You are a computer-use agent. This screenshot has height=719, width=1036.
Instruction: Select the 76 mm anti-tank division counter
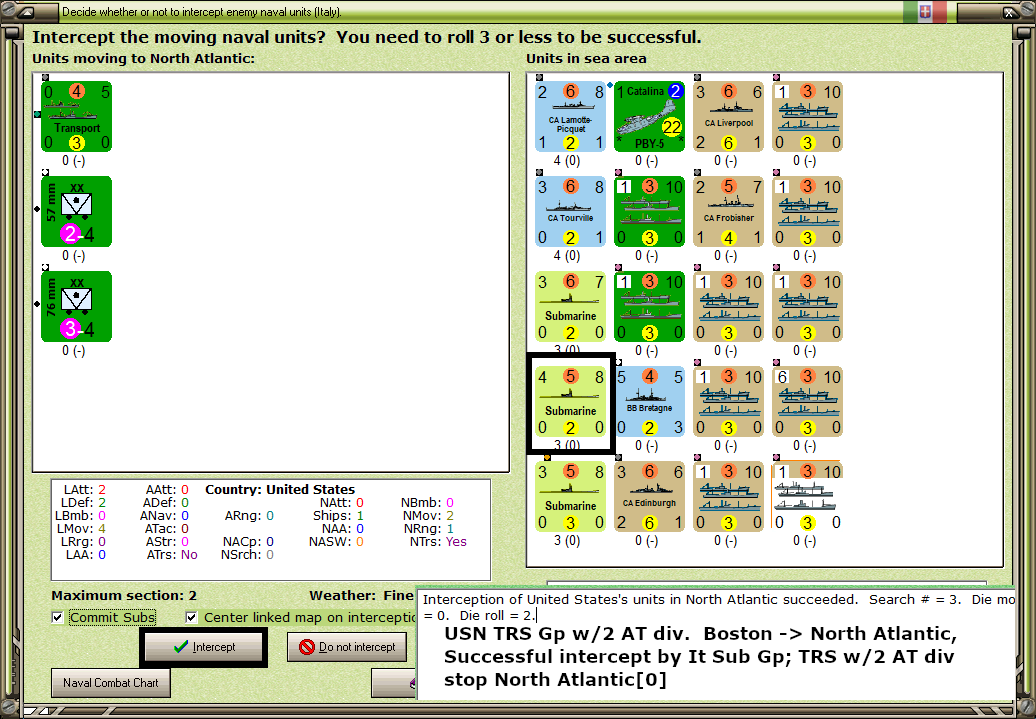77,307
